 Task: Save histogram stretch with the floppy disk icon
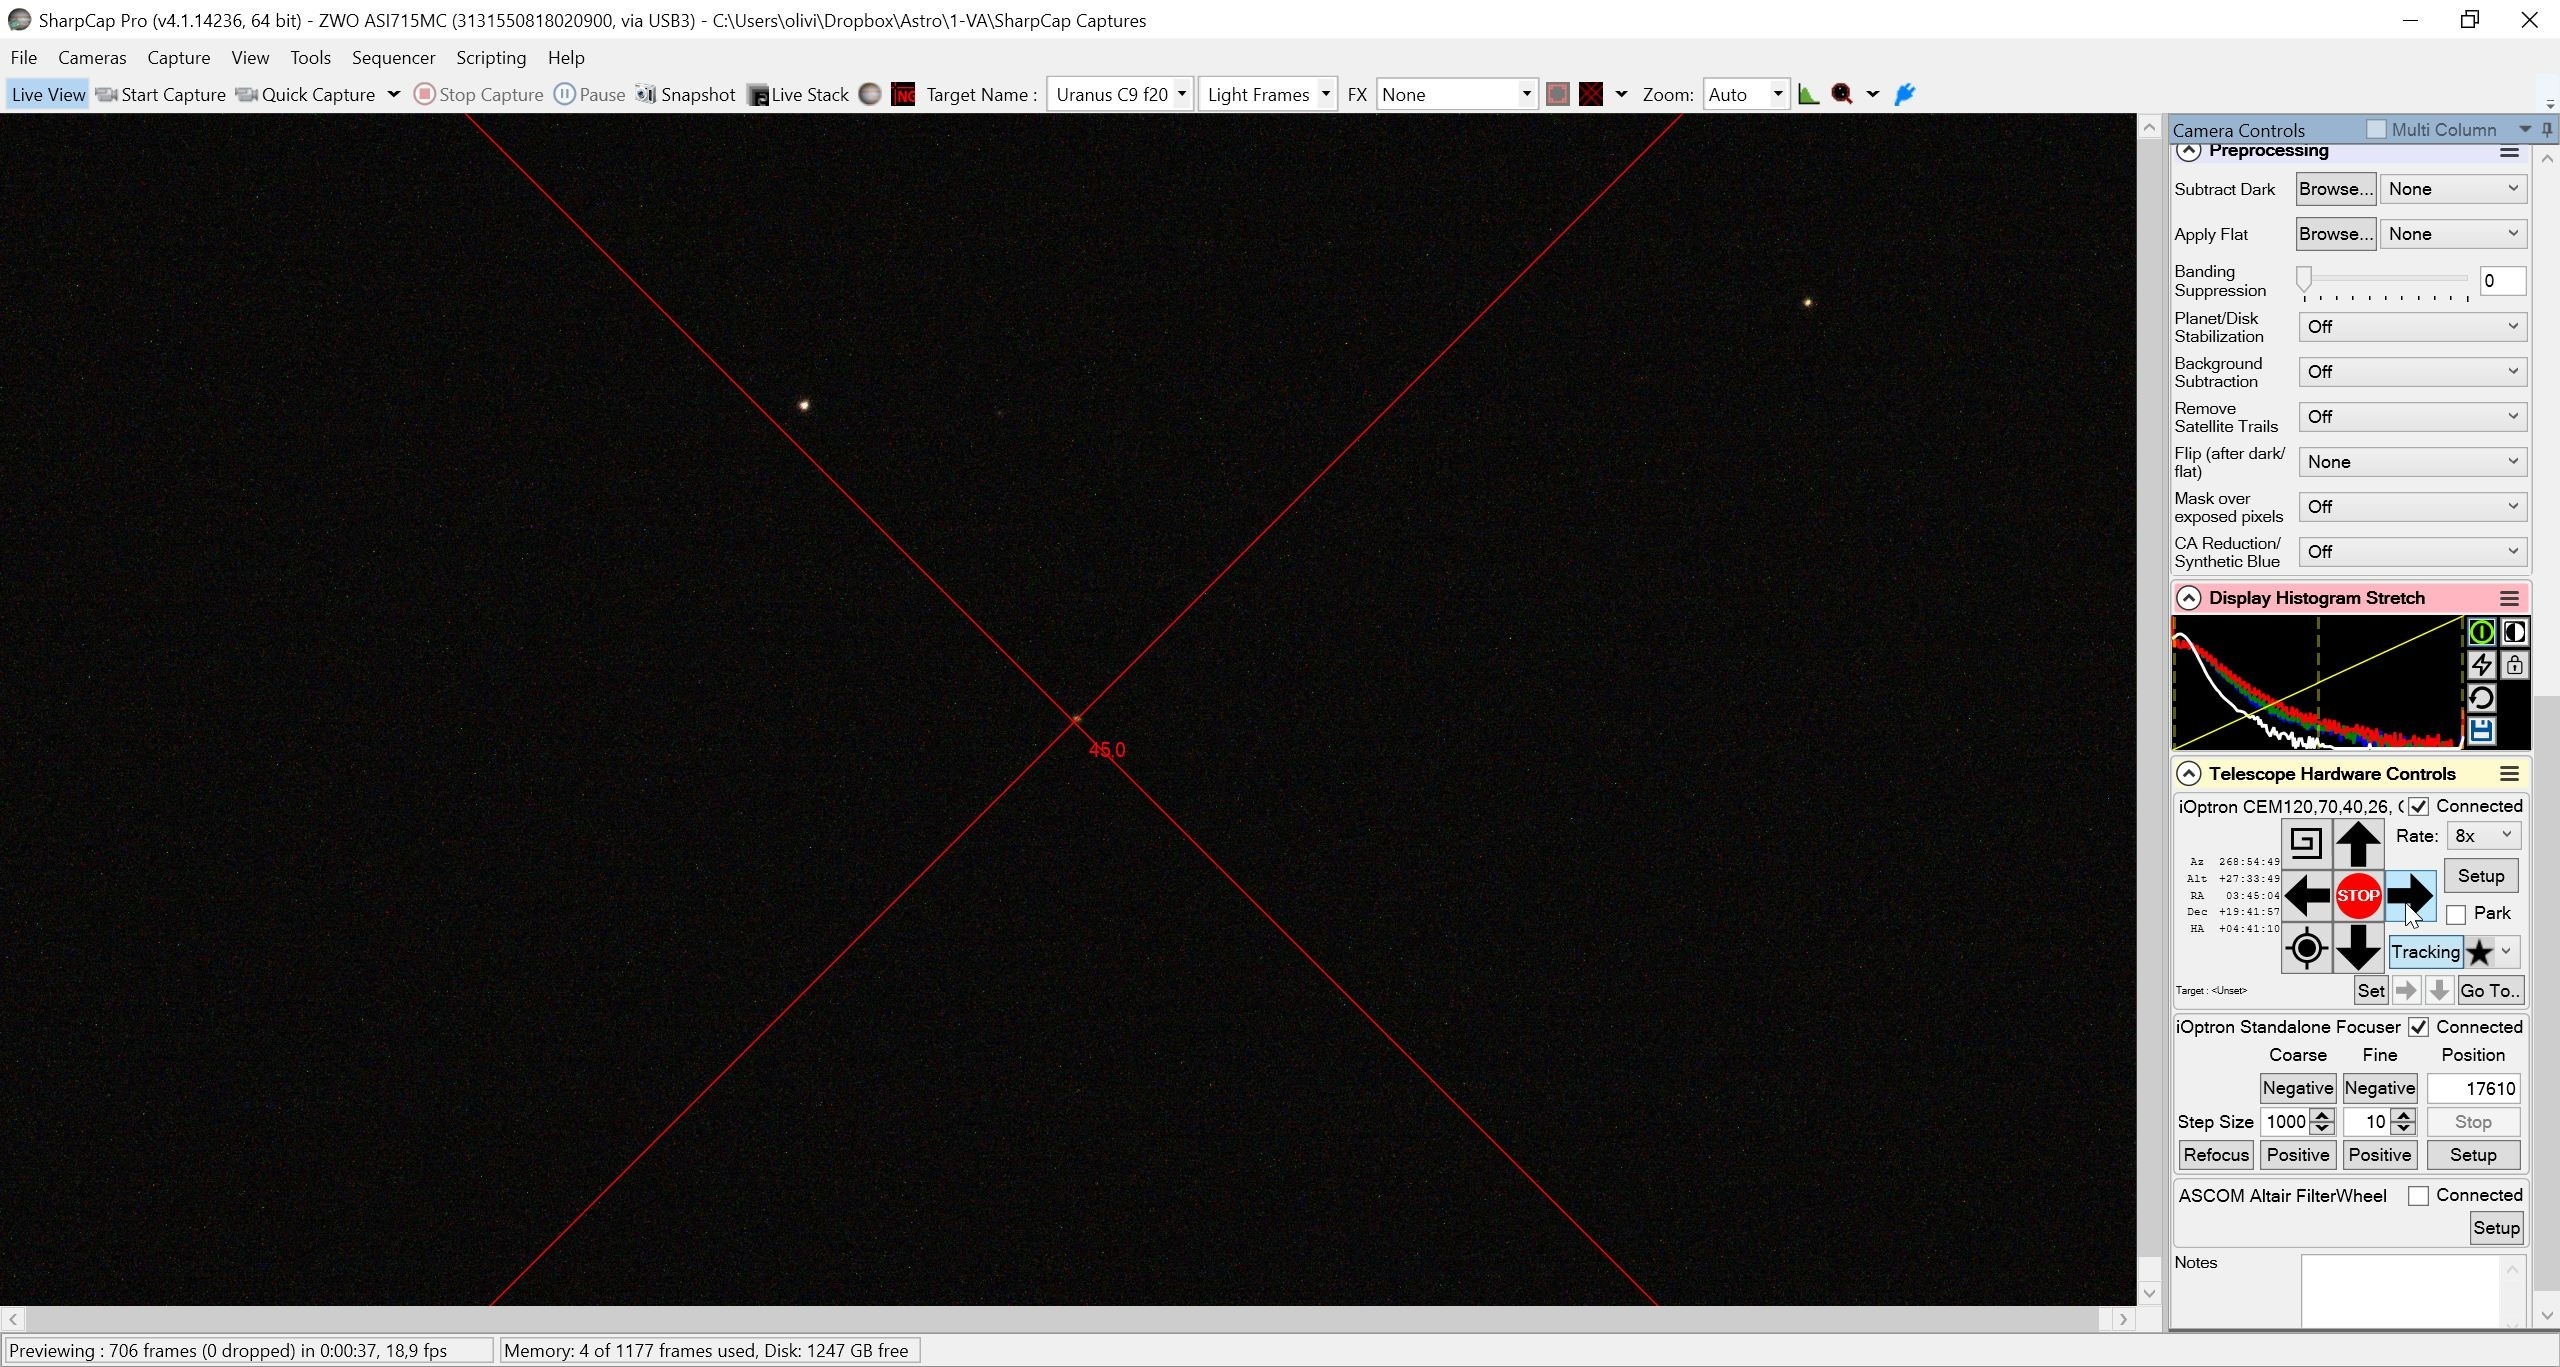[x=2481, y=732]
